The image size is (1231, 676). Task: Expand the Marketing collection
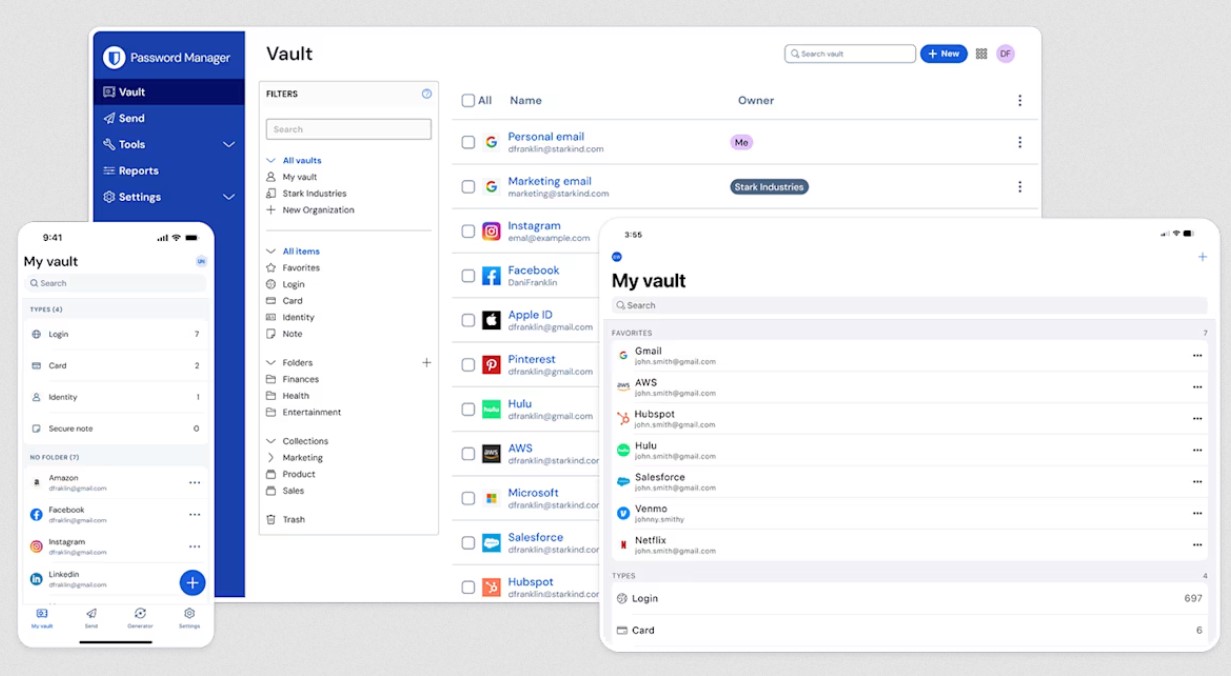271,458
